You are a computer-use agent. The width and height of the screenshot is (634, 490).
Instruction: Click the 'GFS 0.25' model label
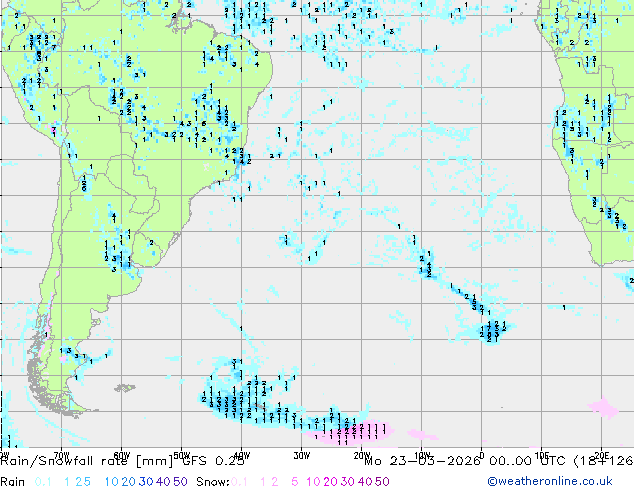[212, 461]
